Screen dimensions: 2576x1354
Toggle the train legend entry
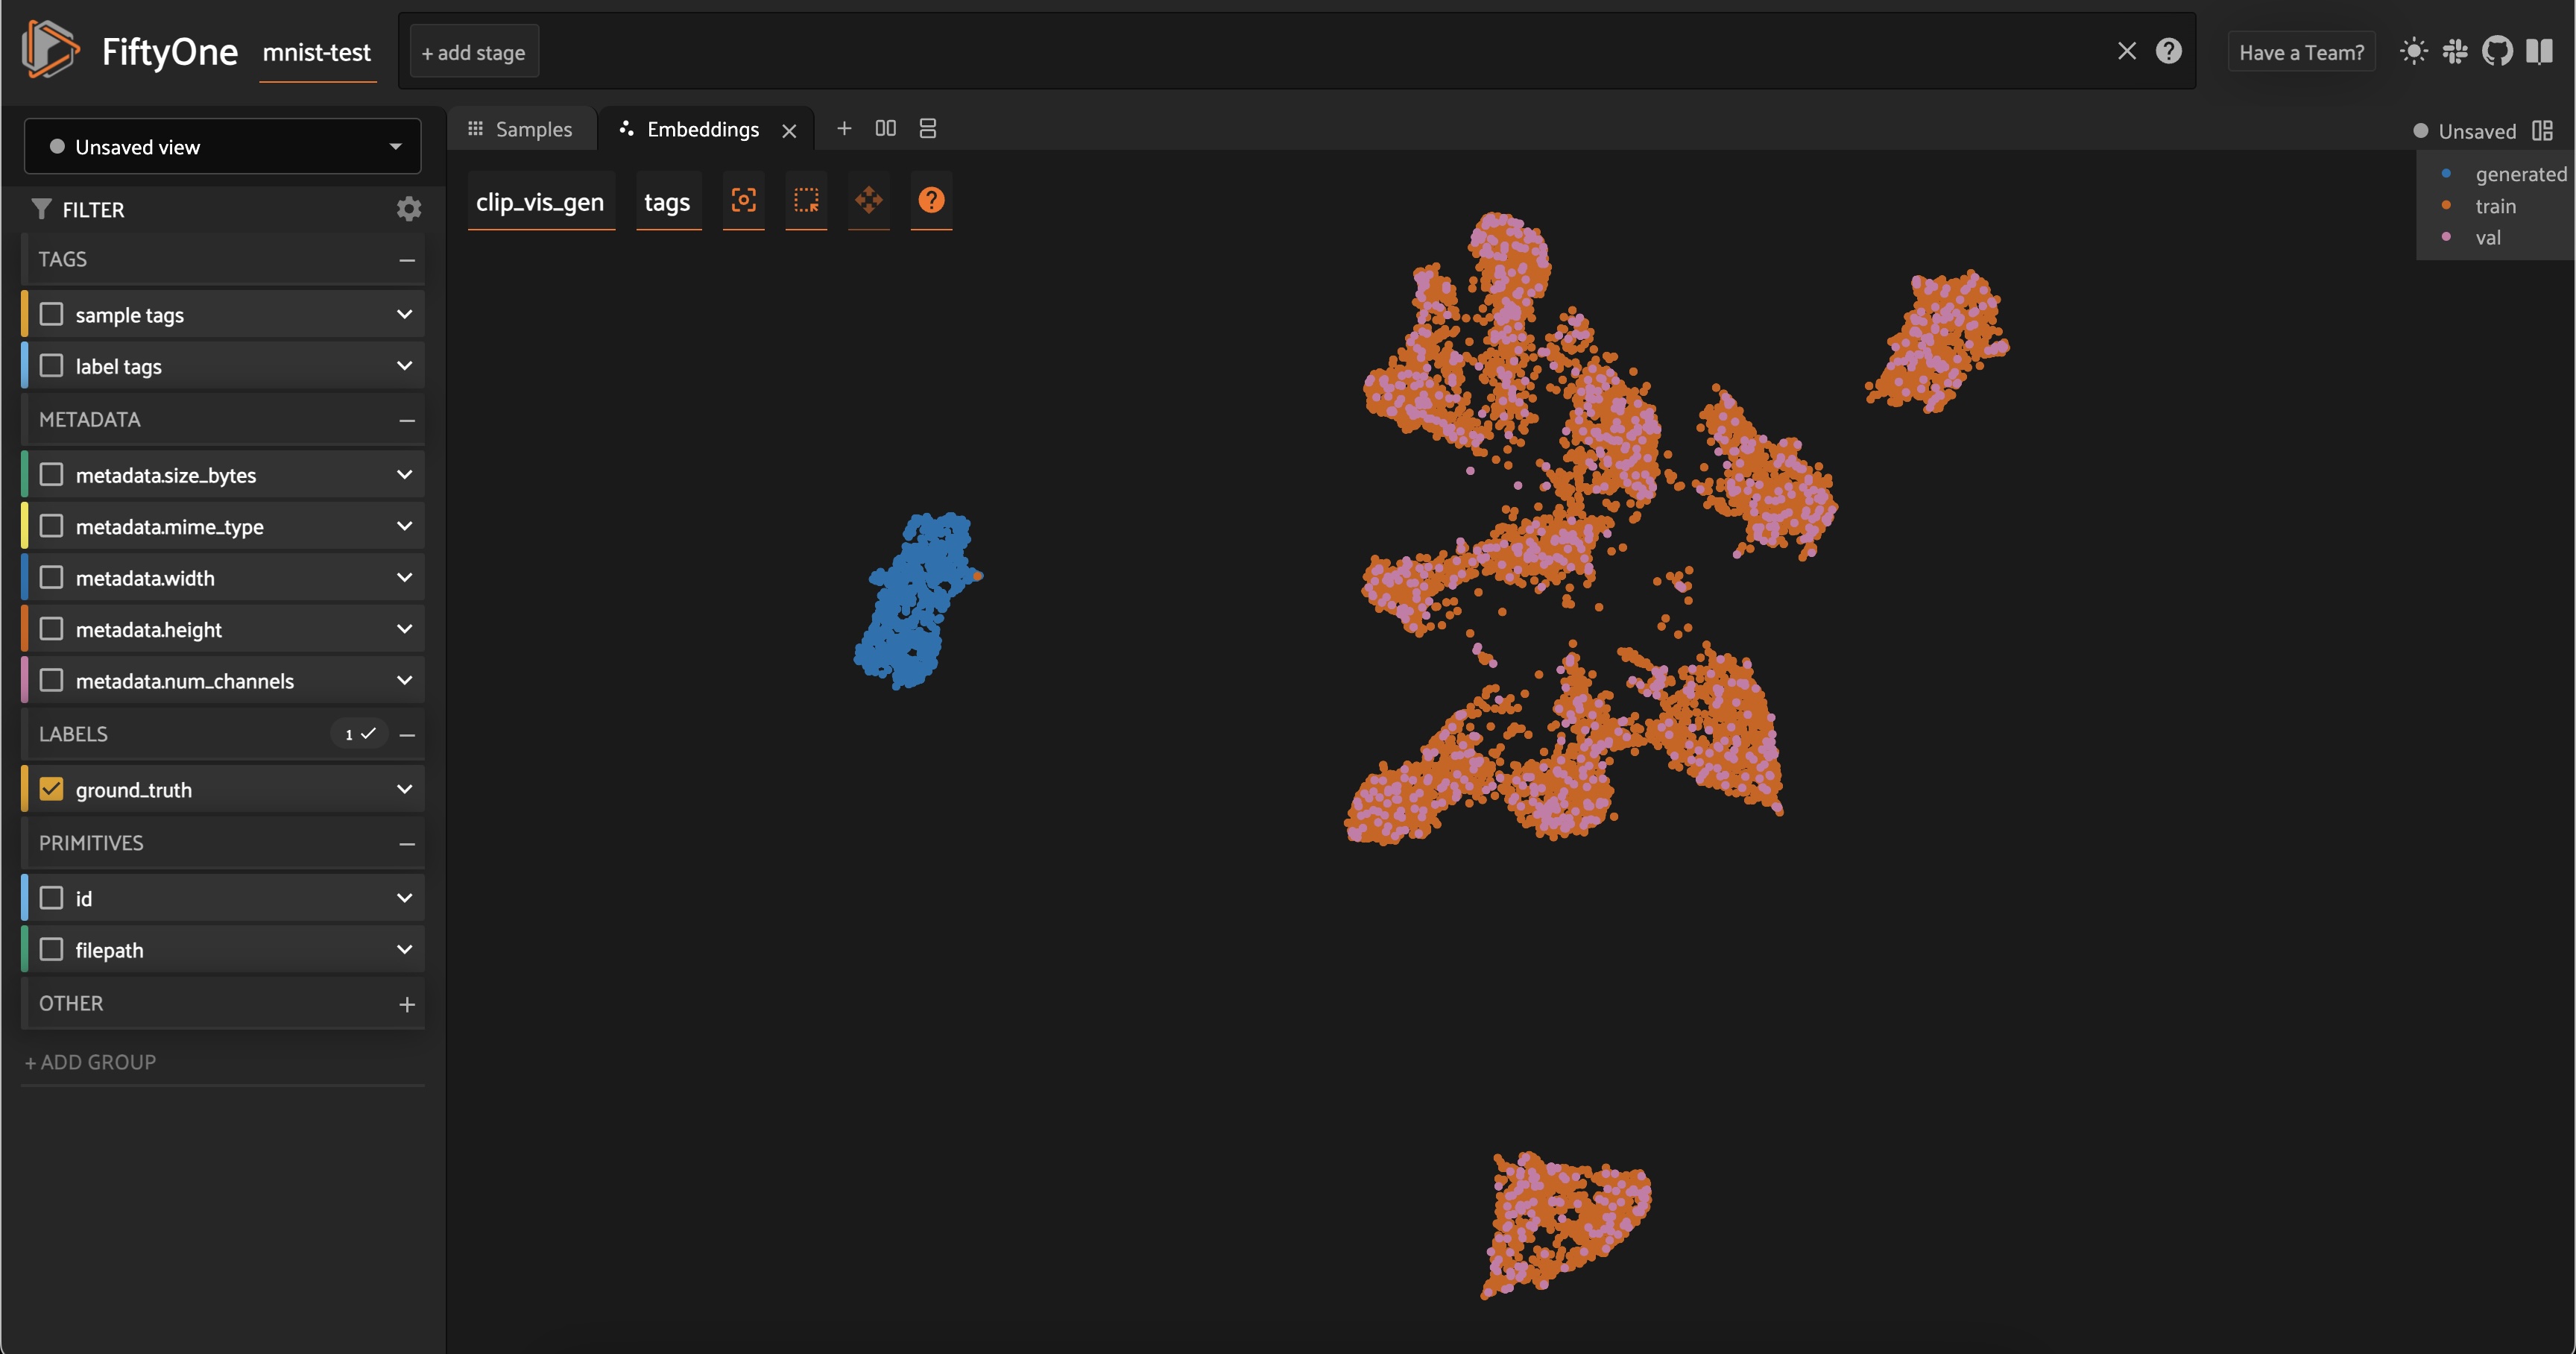pyautogui.click(x=2481, y=206)
